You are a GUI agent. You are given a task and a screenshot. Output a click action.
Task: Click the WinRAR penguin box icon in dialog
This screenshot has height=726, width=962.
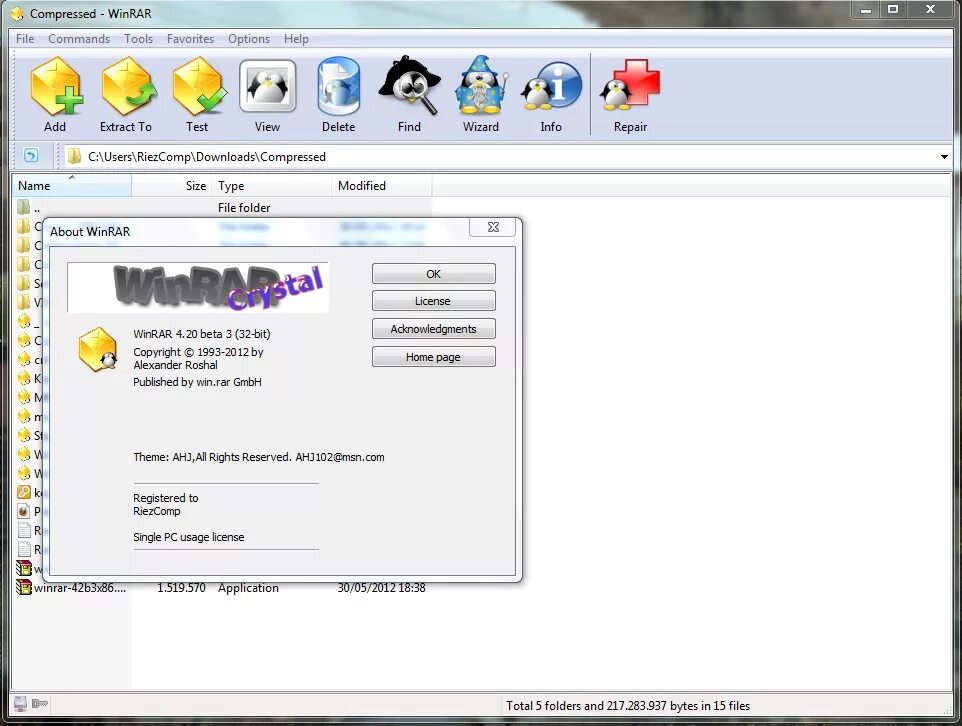pos(98,349)
